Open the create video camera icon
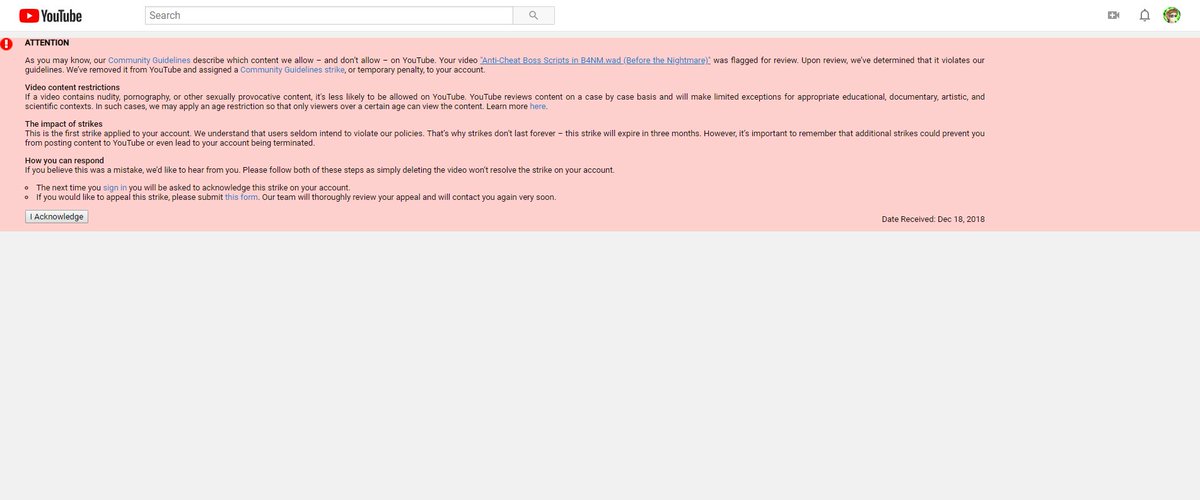 point(1113,15)
